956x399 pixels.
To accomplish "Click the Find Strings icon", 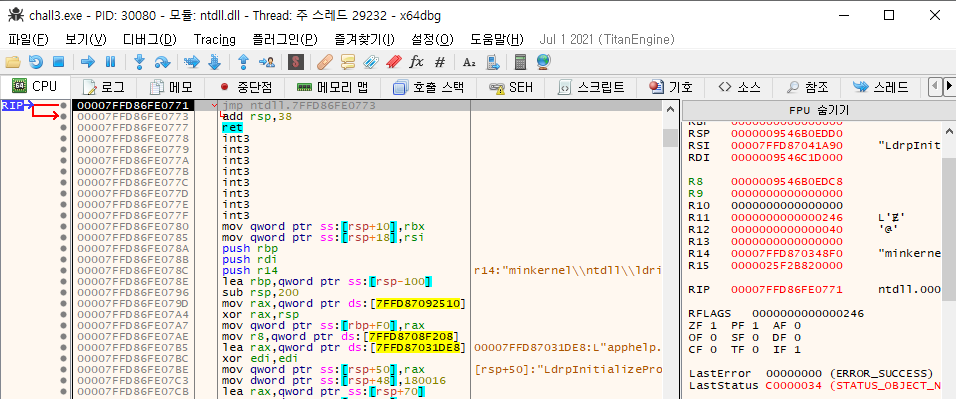I will pyautogui.click(x=469, y=62).
